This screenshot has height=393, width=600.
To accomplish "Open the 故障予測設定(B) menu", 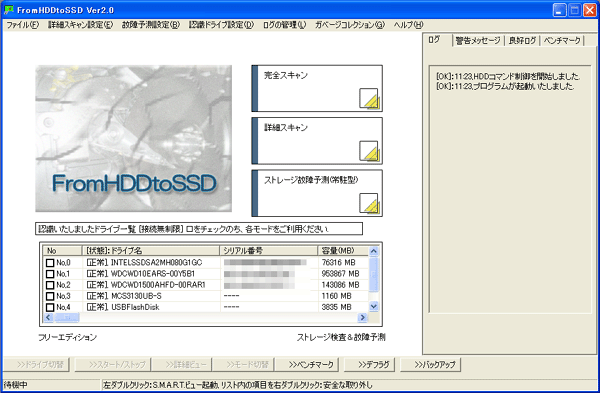I will pos(151,25).
